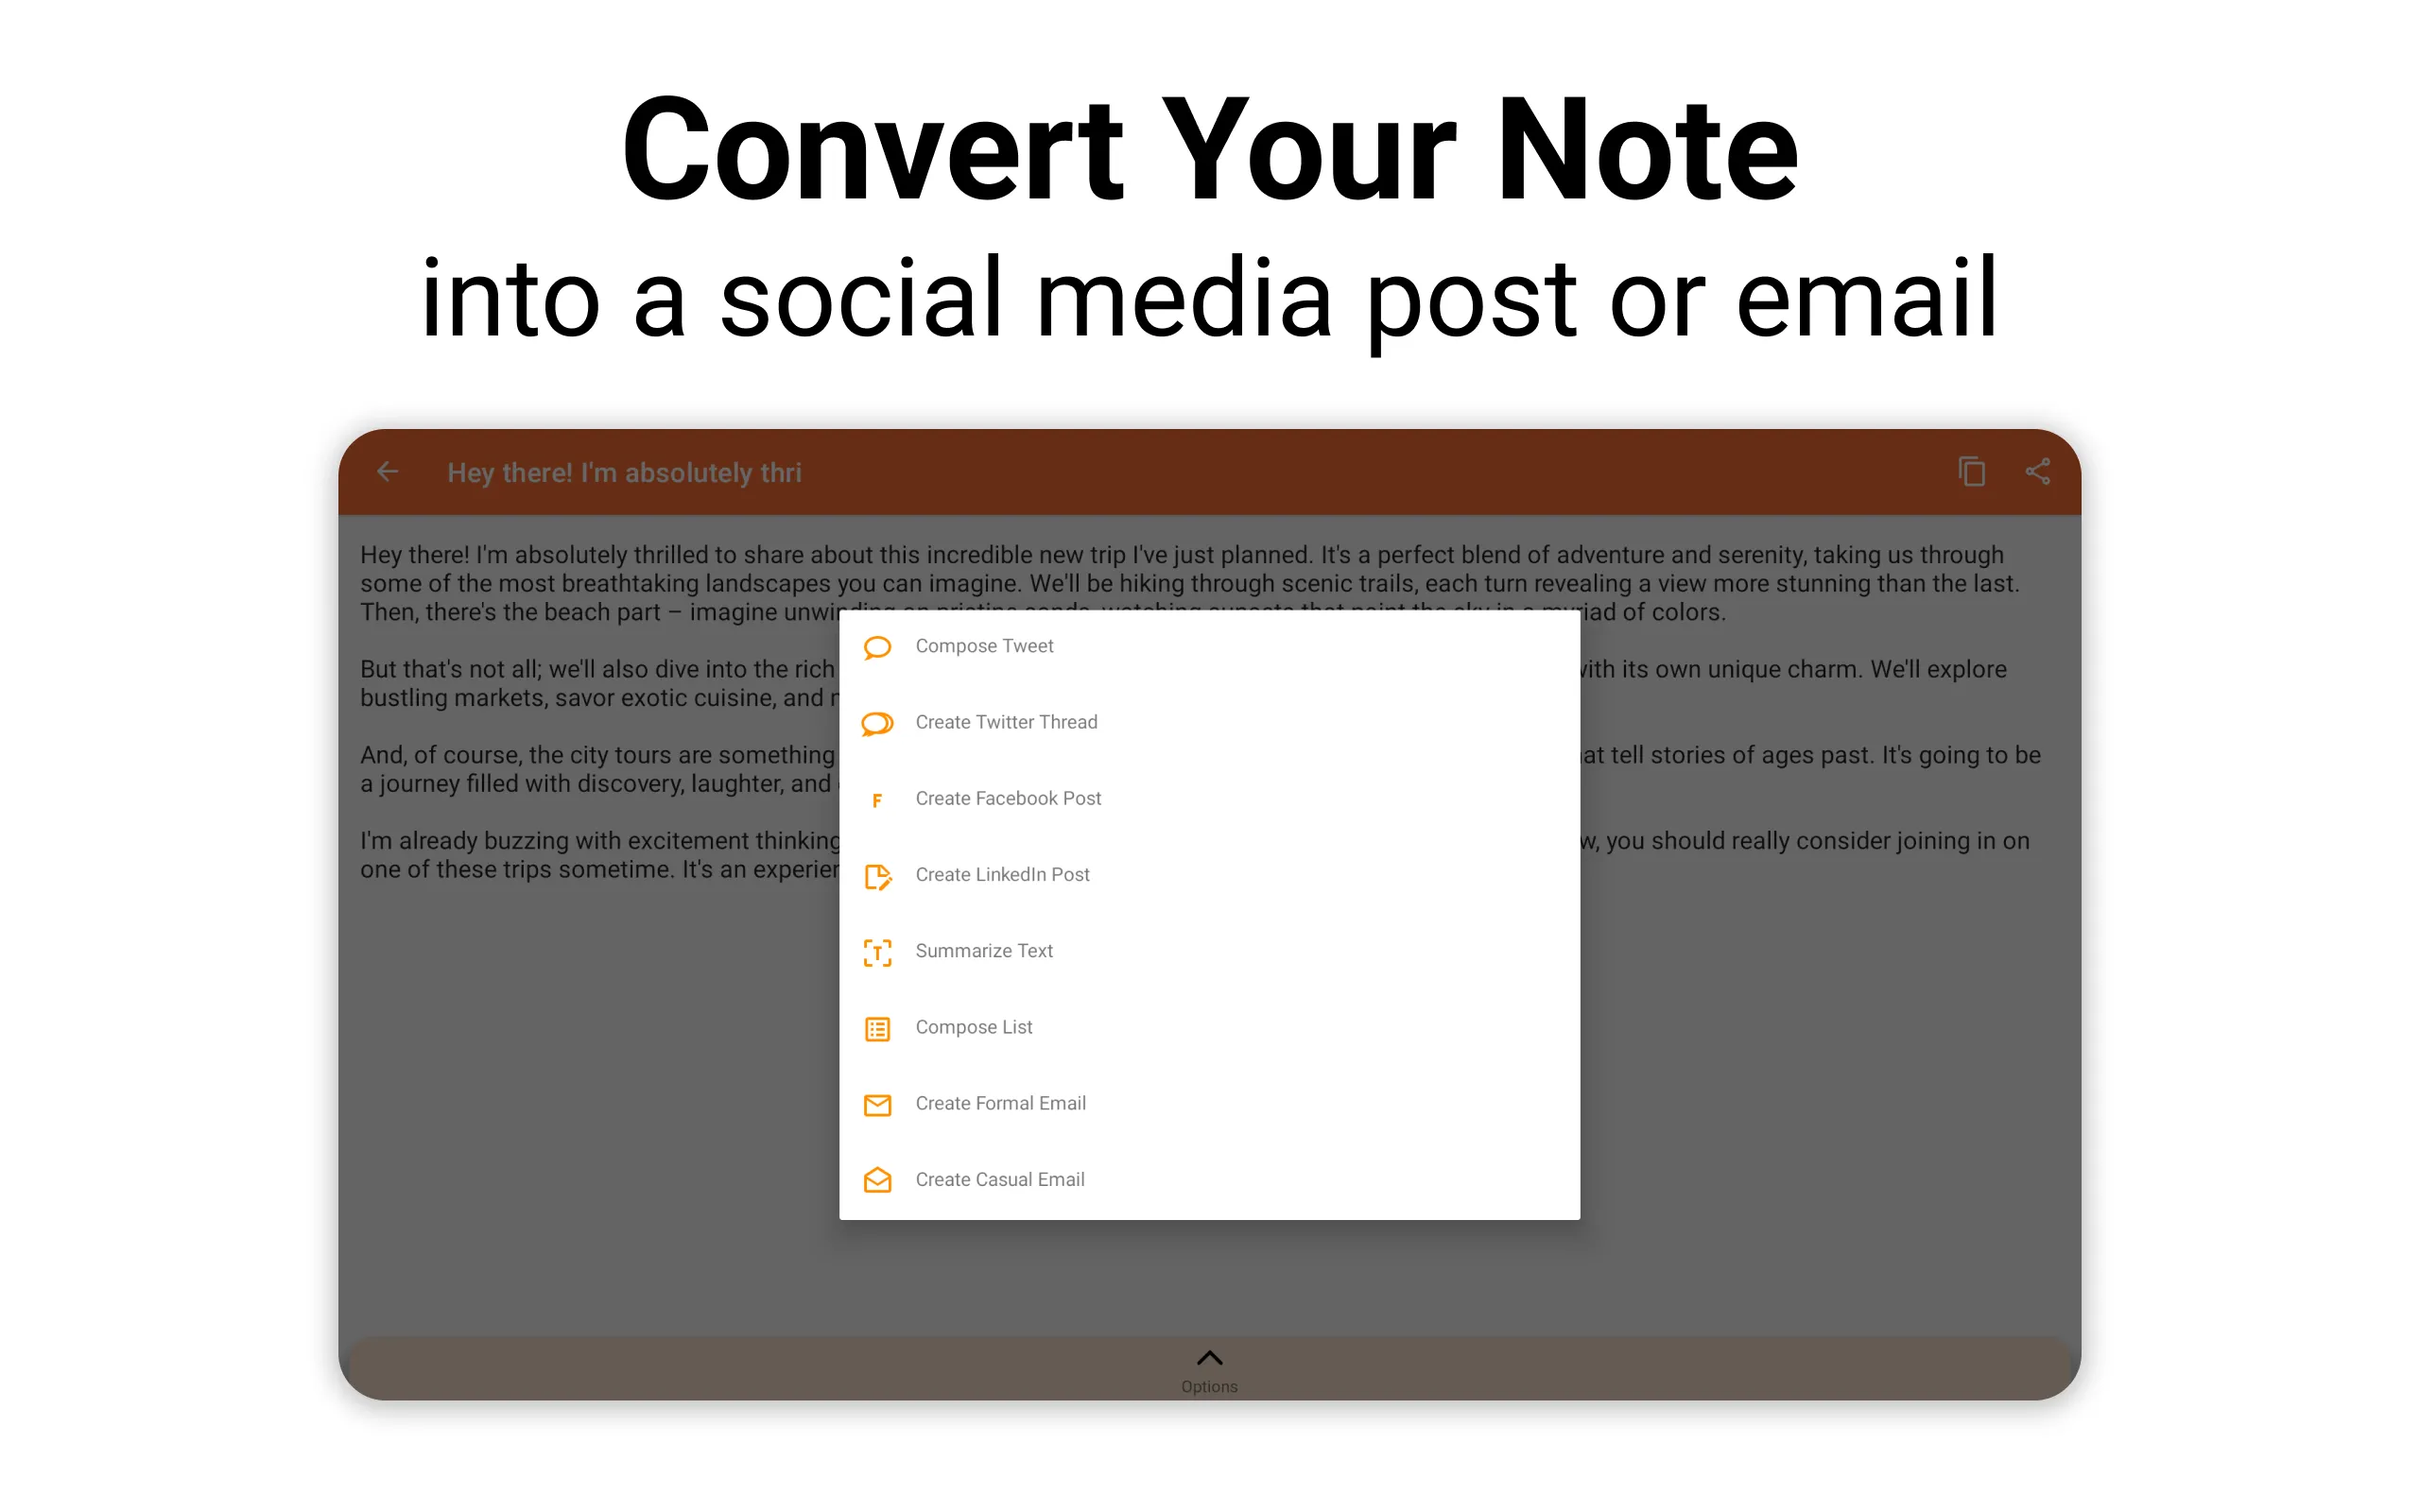
Task: Select the Create Casual Email icon
Action: pos(878,1179)
